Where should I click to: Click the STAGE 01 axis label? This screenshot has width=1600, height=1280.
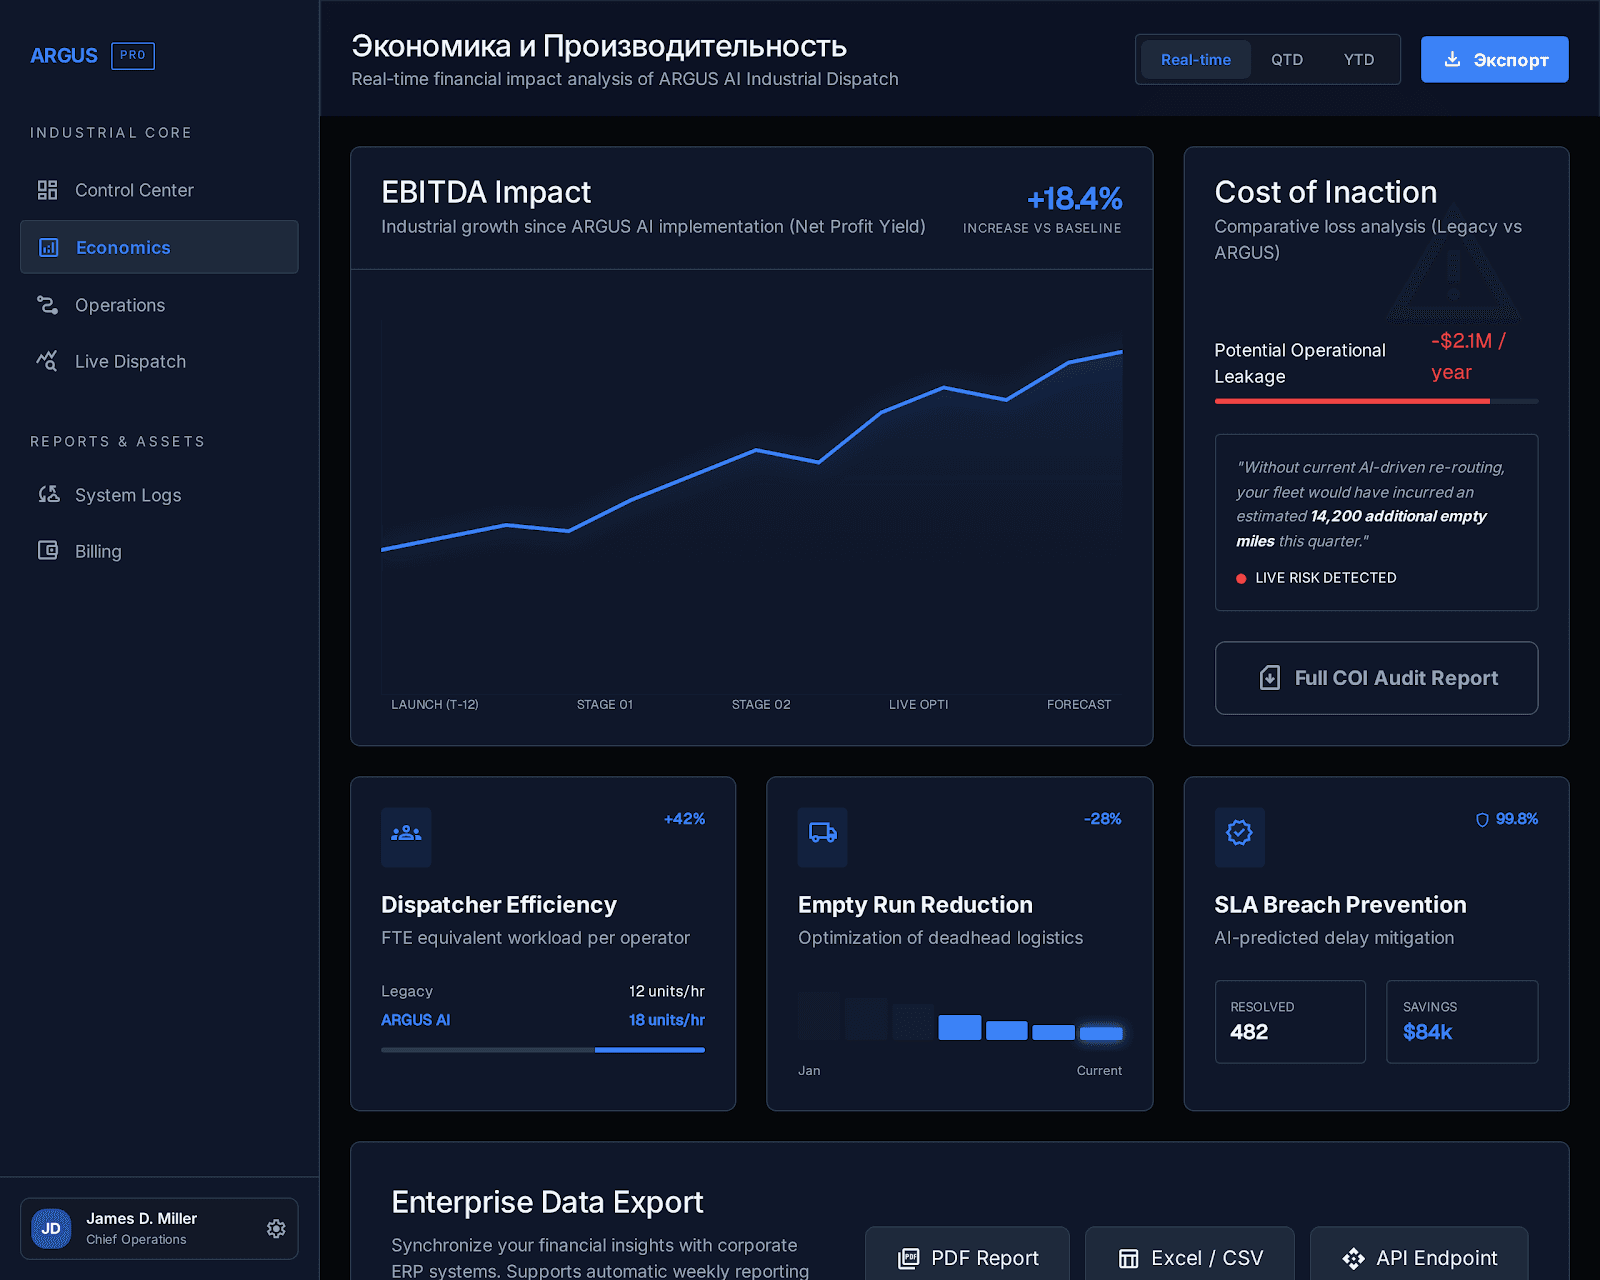(604, 704)
